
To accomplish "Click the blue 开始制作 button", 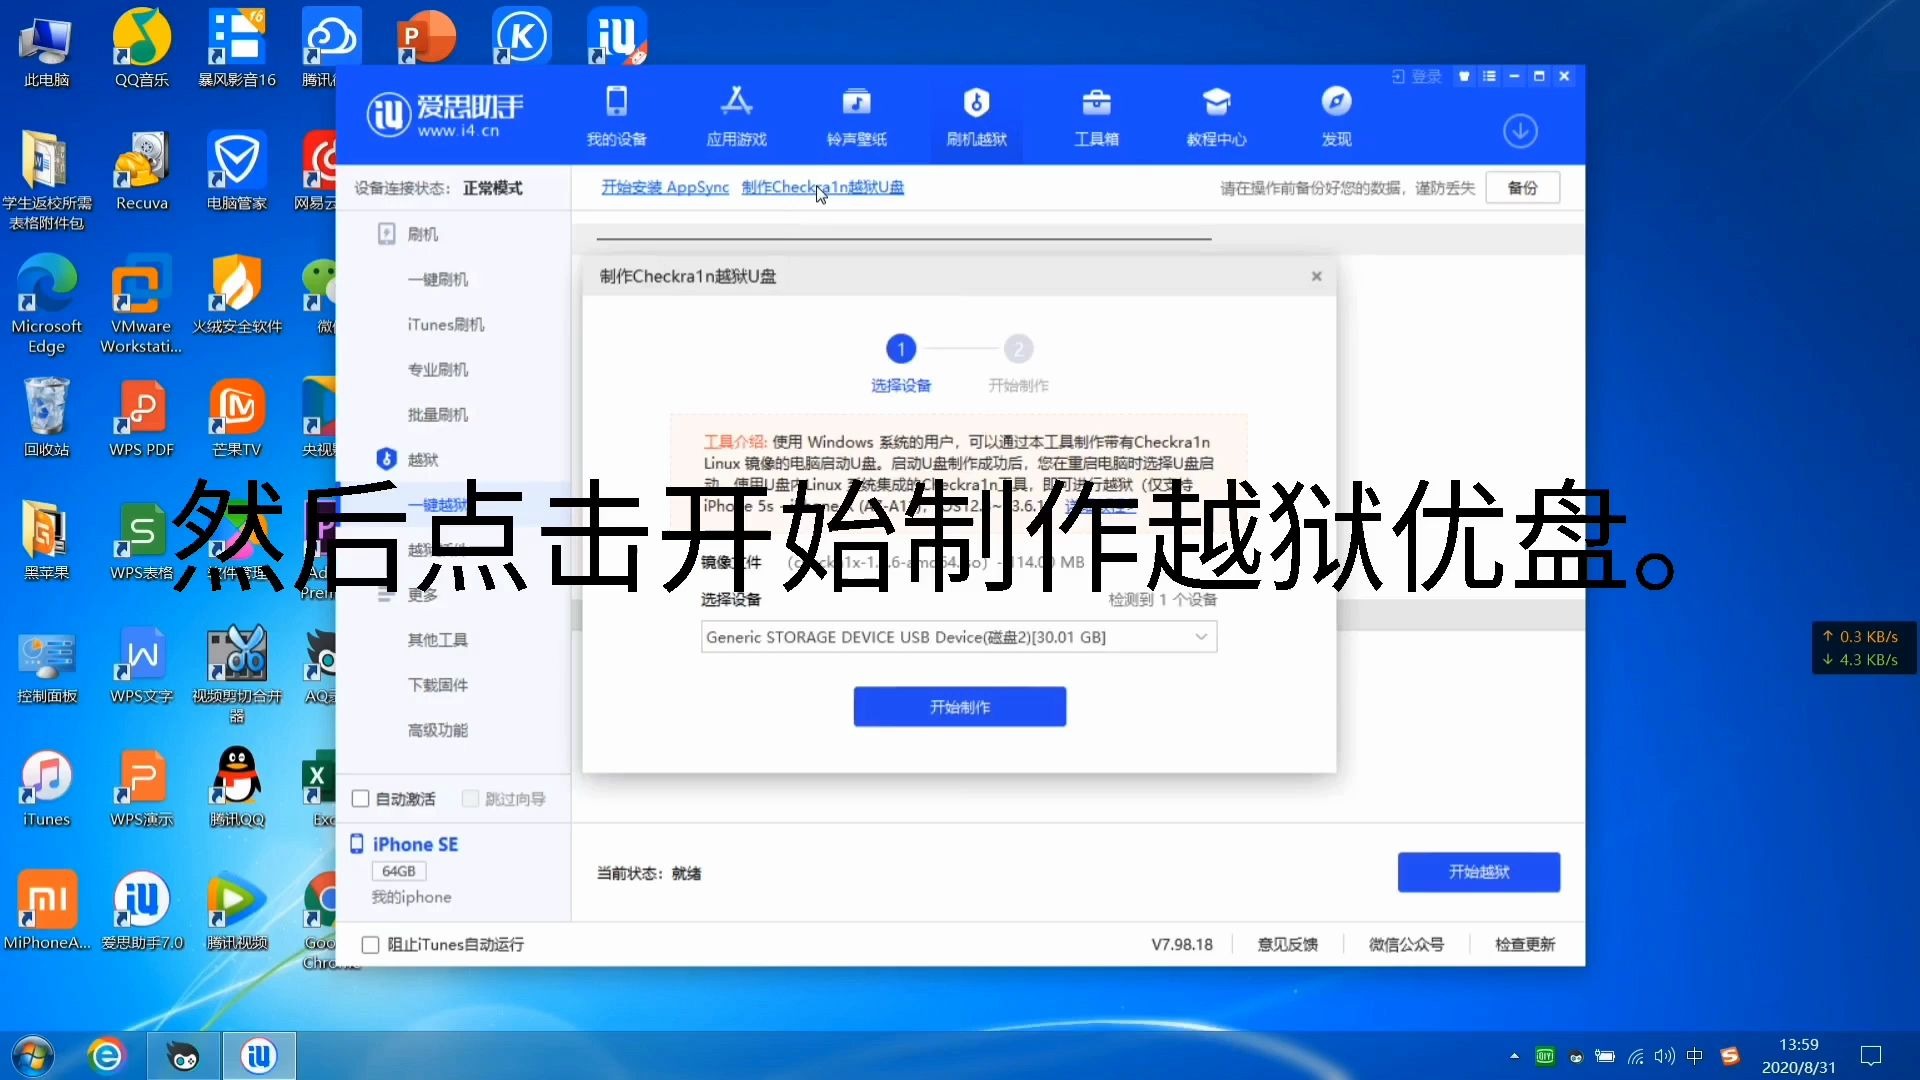I will 959,707.
